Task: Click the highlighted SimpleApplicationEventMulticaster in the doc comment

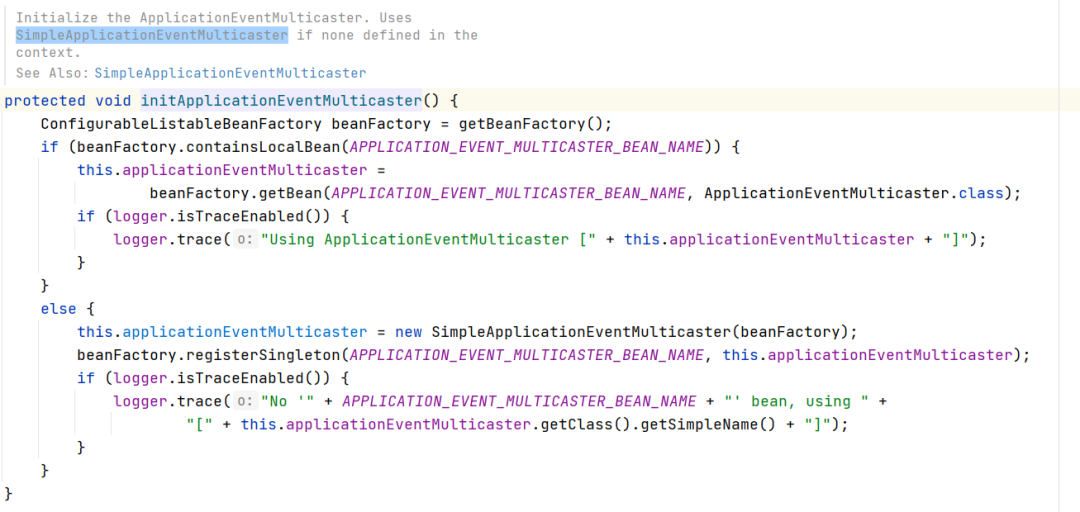Action: (152, 35)
